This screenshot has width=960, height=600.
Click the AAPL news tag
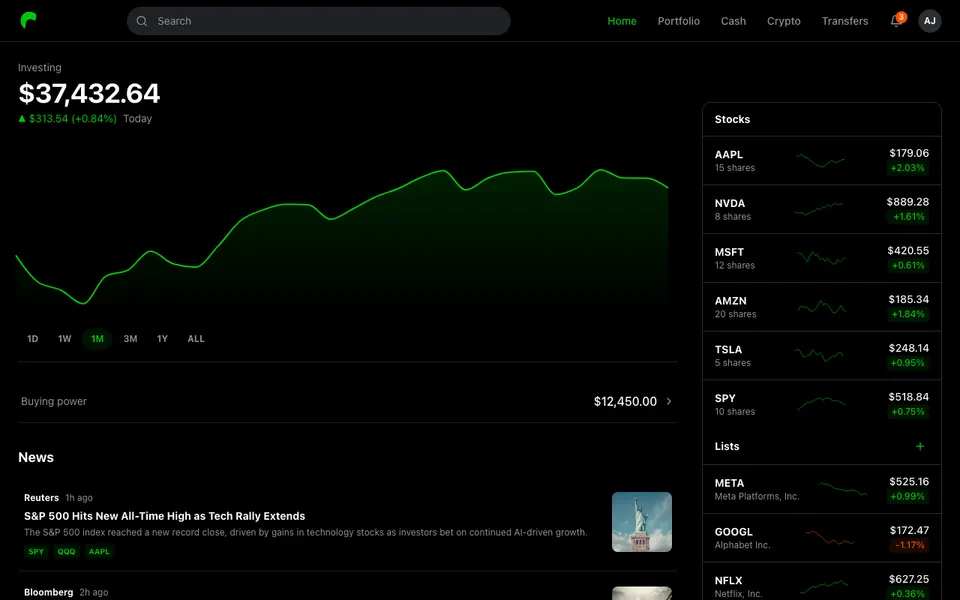click(99, 552)
